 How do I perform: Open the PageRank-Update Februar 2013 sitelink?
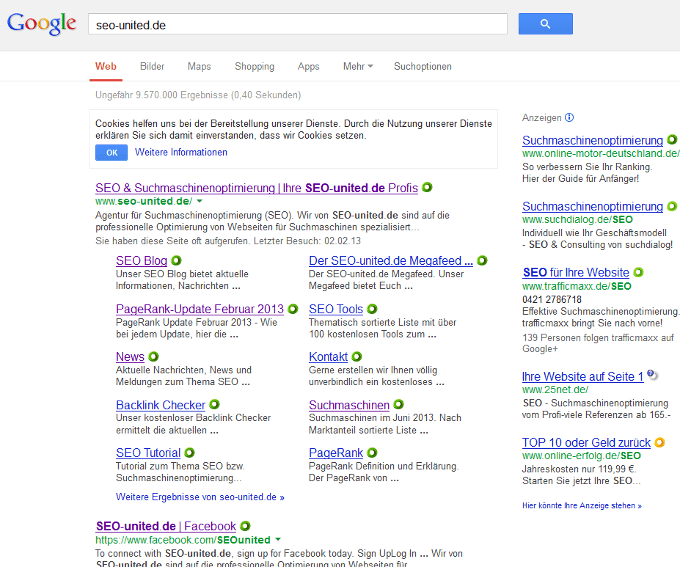199,309
